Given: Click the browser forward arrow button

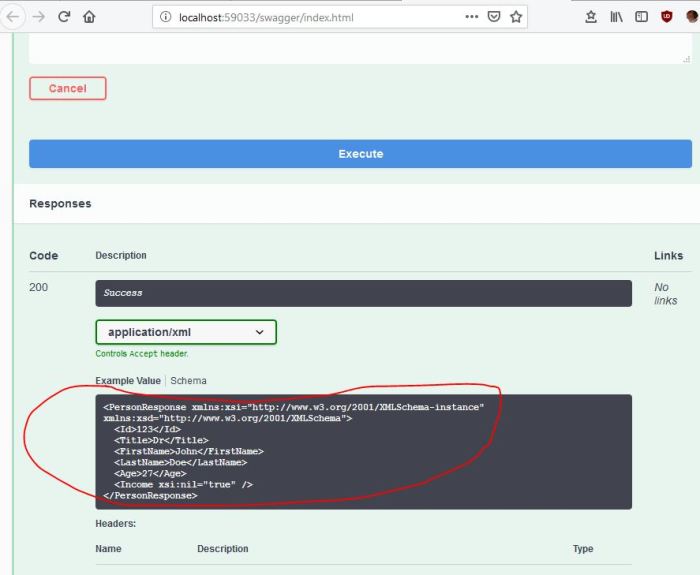Looking at the screenshot, I should pos(38,17).
